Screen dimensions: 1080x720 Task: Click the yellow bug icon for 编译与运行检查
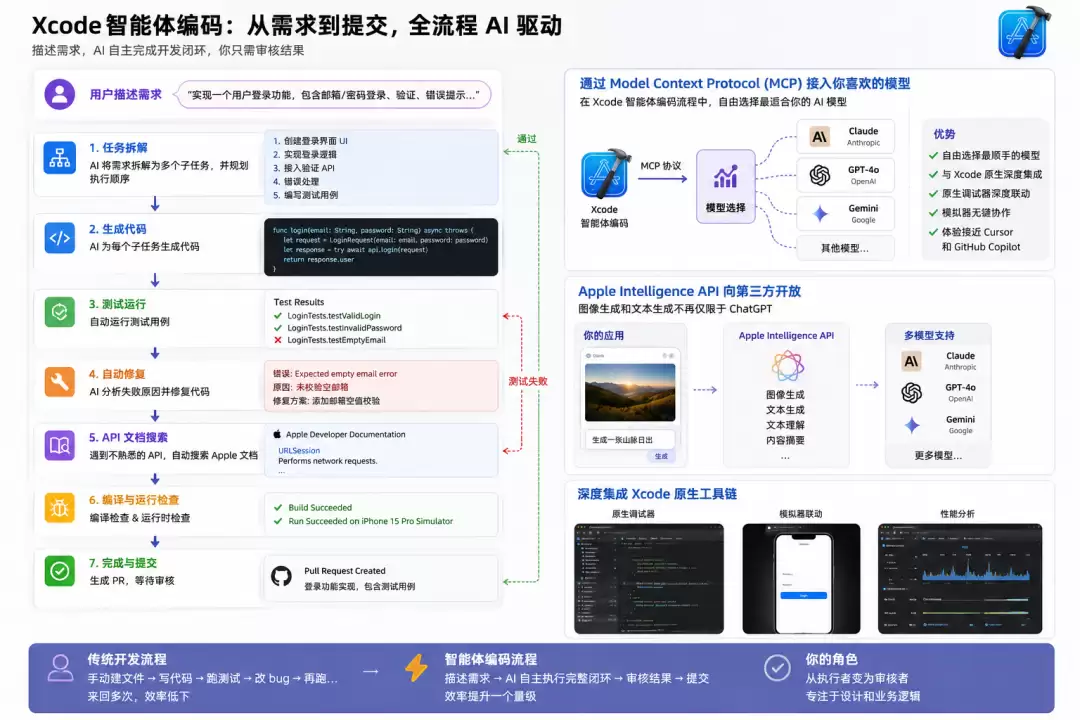60,508
